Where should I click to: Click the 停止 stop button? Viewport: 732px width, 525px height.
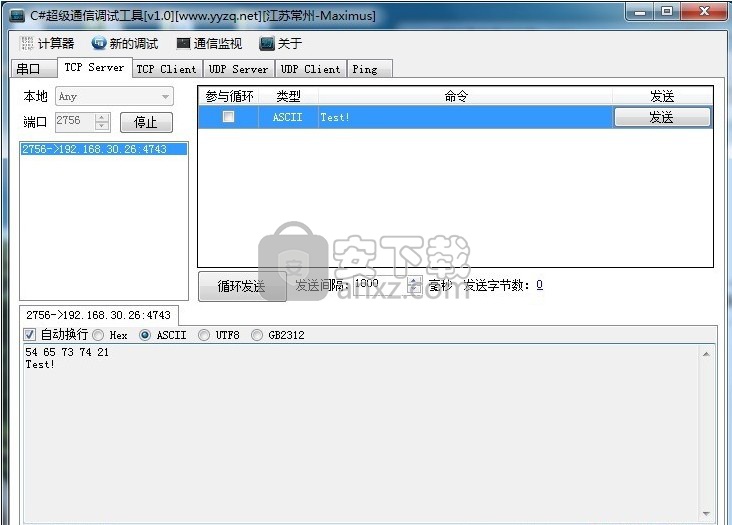[146, 122]
